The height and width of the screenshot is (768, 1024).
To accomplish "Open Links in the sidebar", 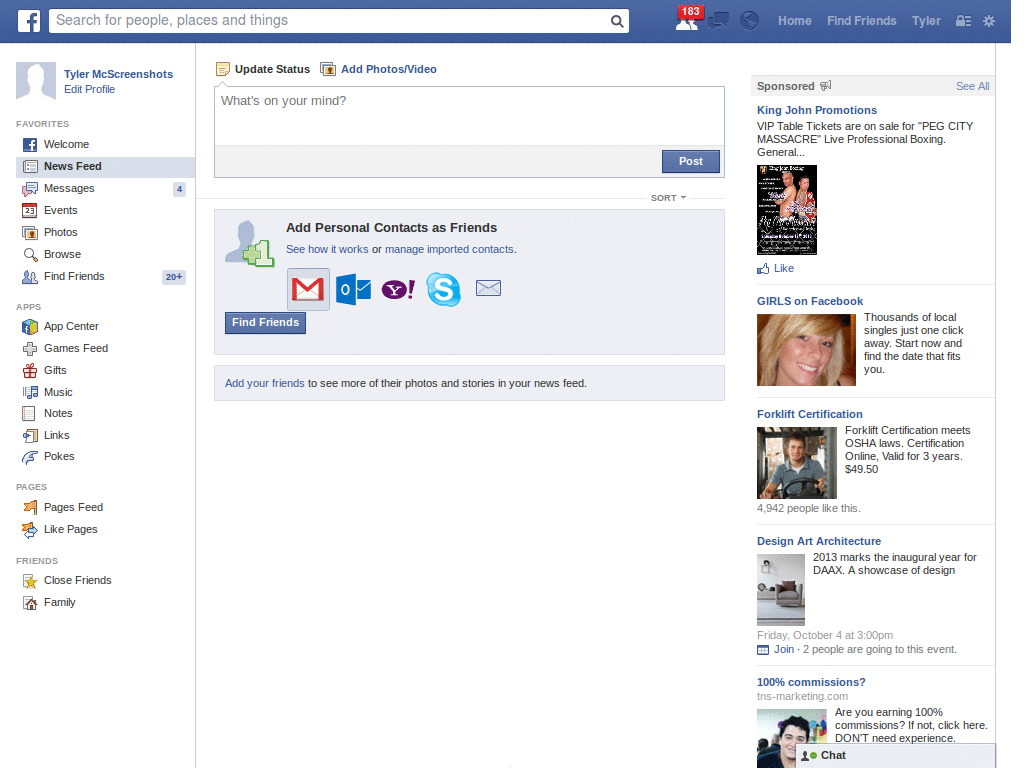I will (56, 436).
